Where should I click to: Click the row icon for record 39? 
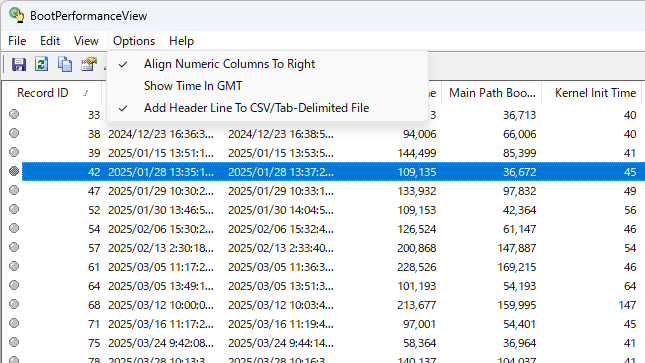click(x=14, y=152)
